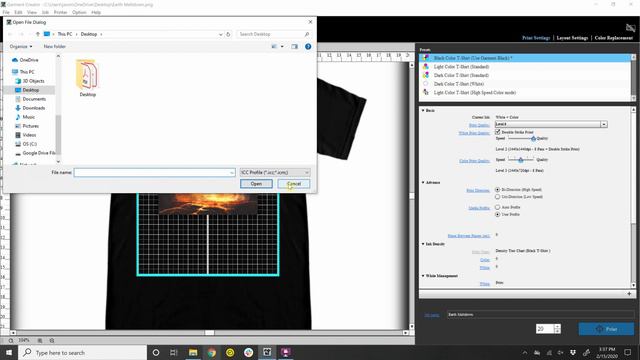Expand address bar history dropdown
640x360 pixels.
pyautogui.click(x=220, y=34)
